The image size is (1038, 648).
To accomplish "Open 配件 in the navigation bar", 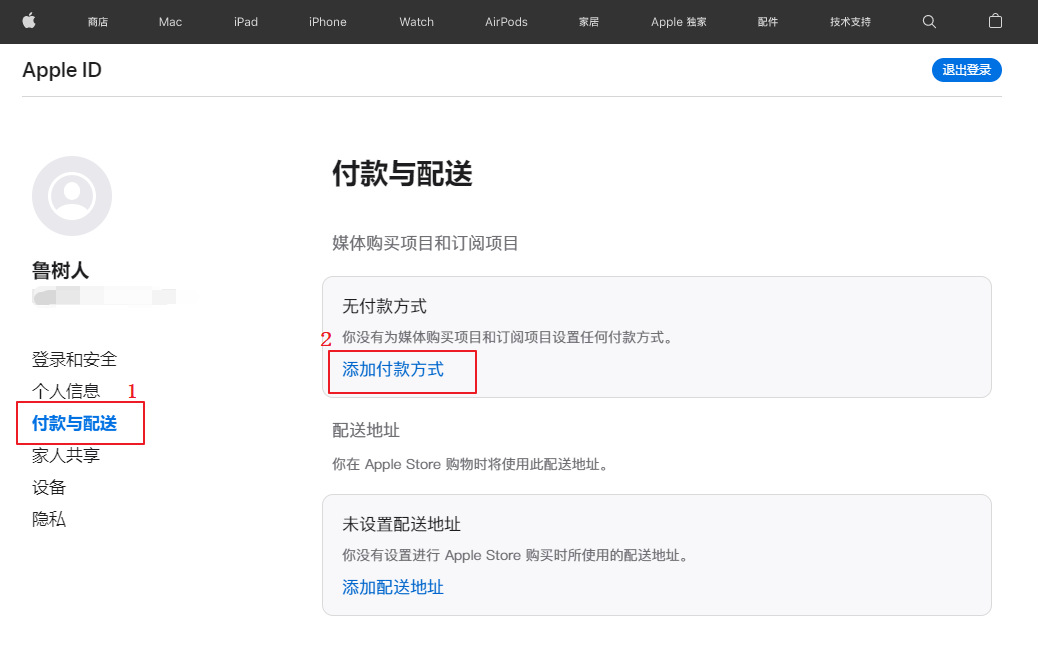I will tap(768, 22).
